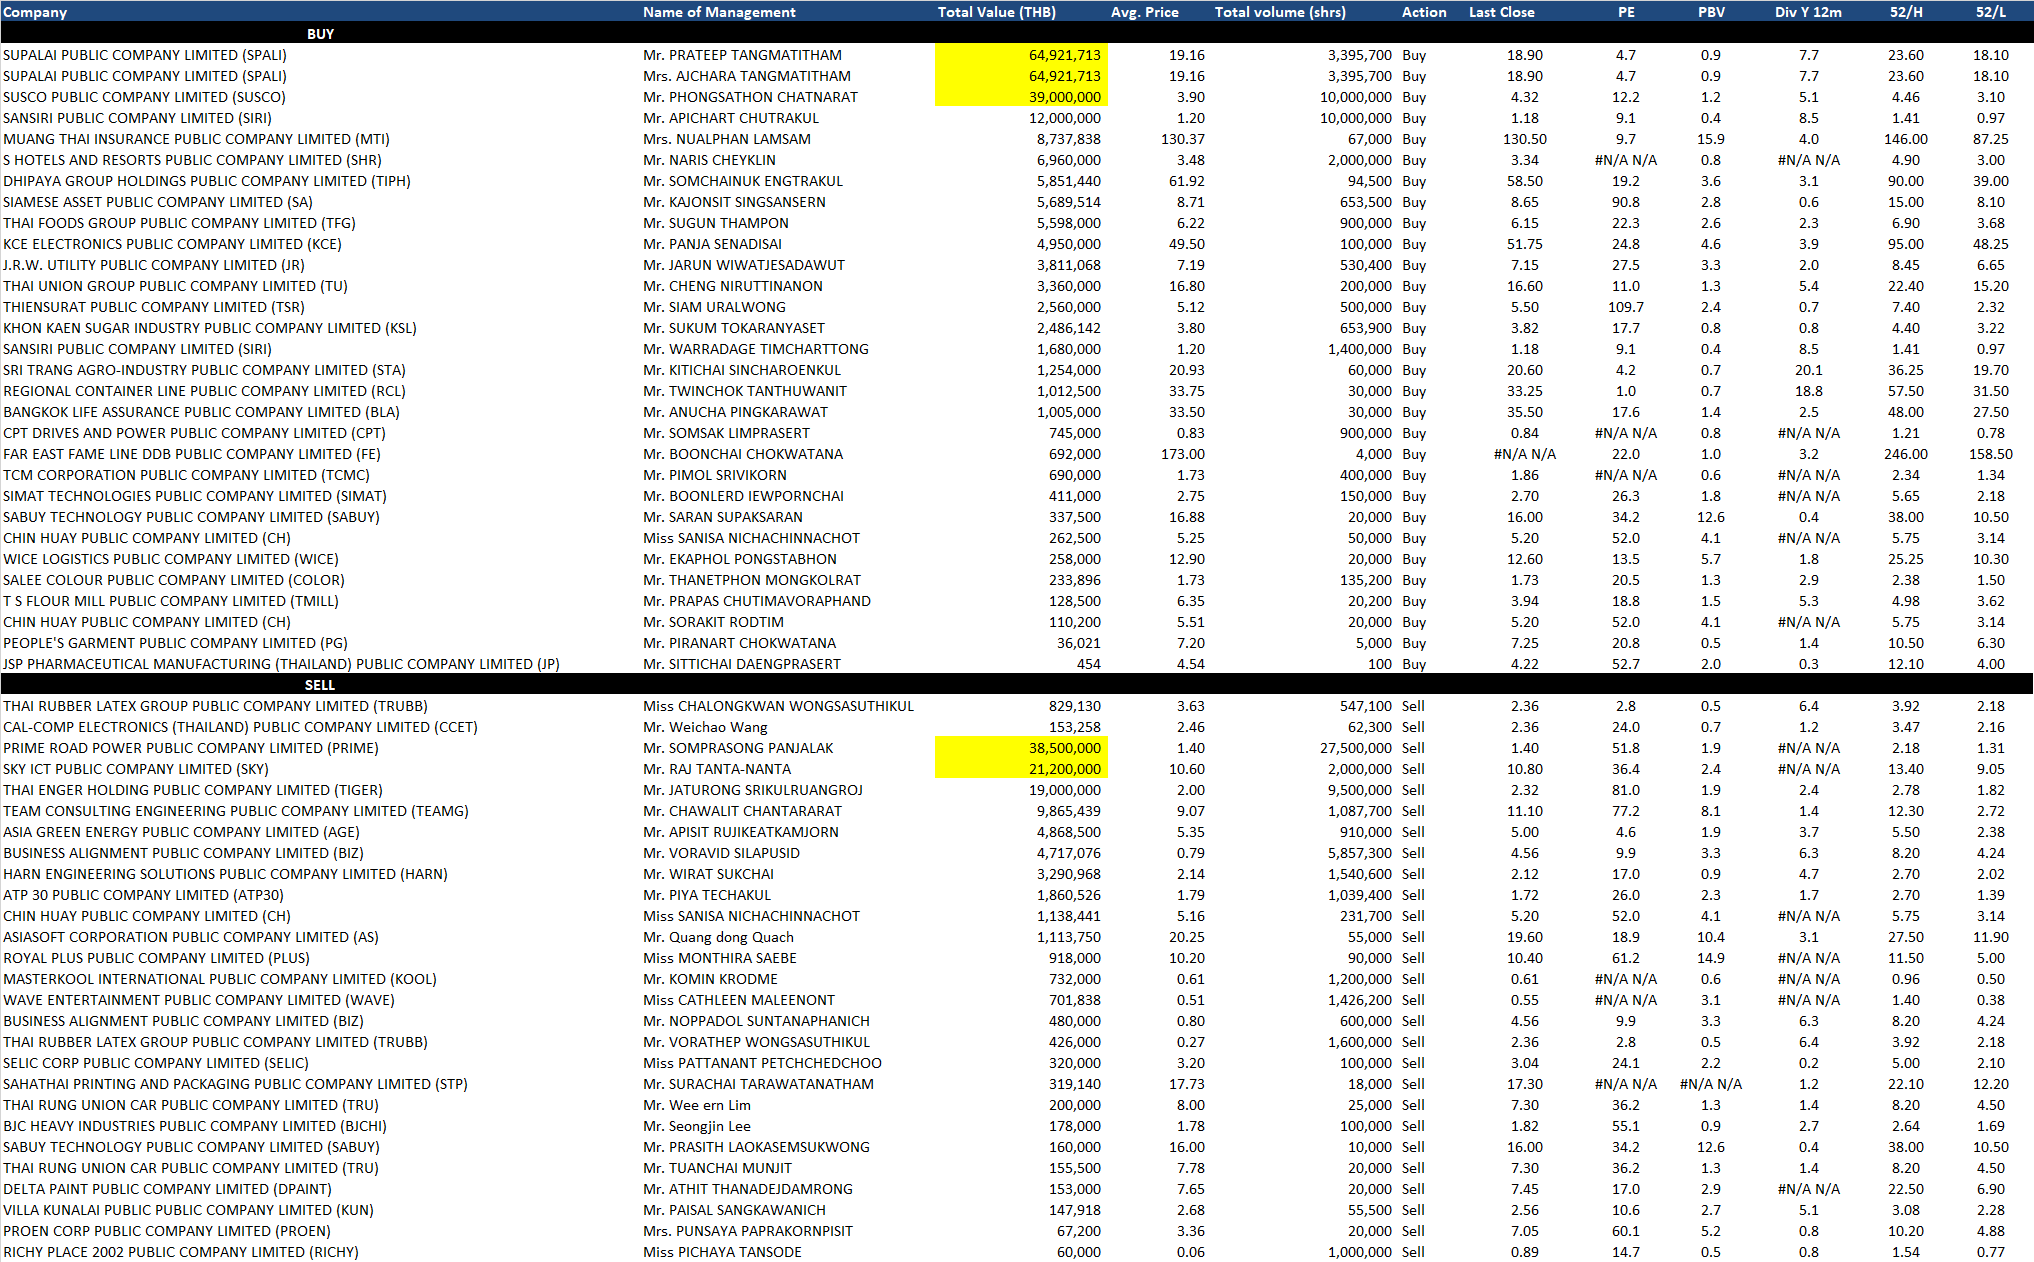The image size is (2034, 1262).
Task: Select MUANG THAI INSURANCE company cell
Action: (196, 139)
